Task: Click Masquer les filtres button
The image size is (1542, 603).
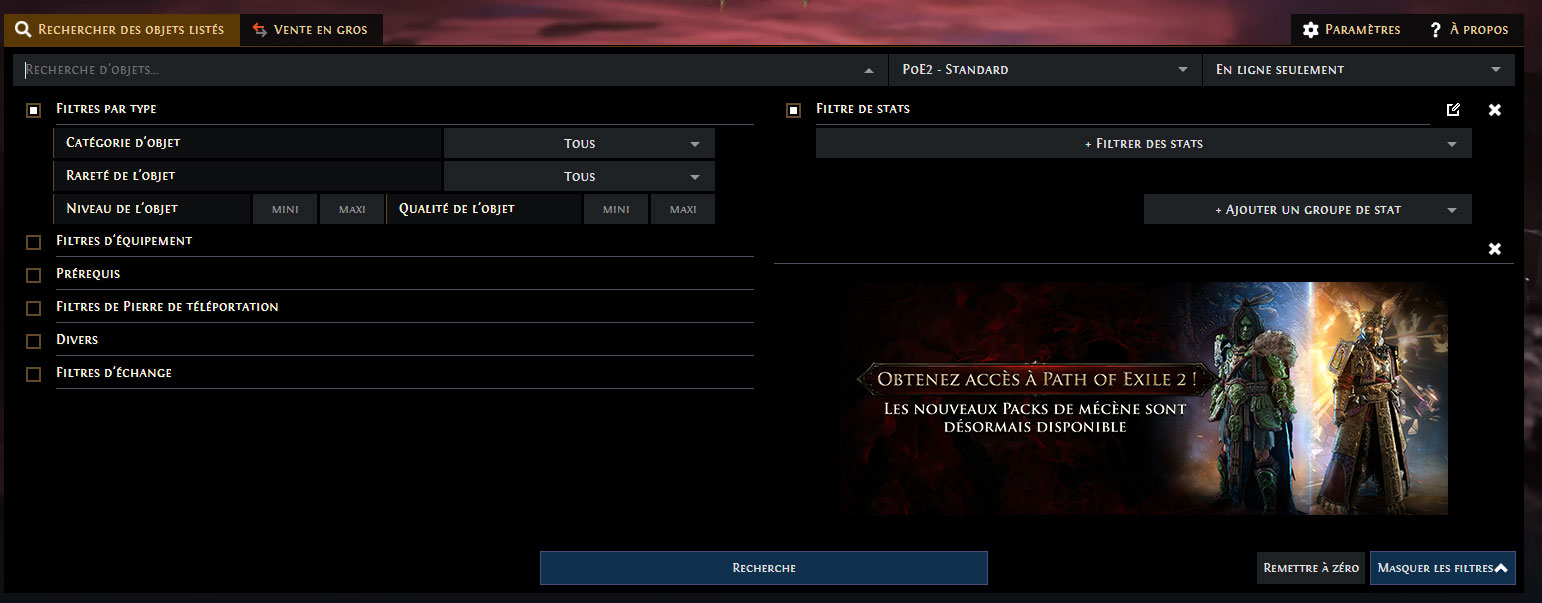Action: [1443, 568]
